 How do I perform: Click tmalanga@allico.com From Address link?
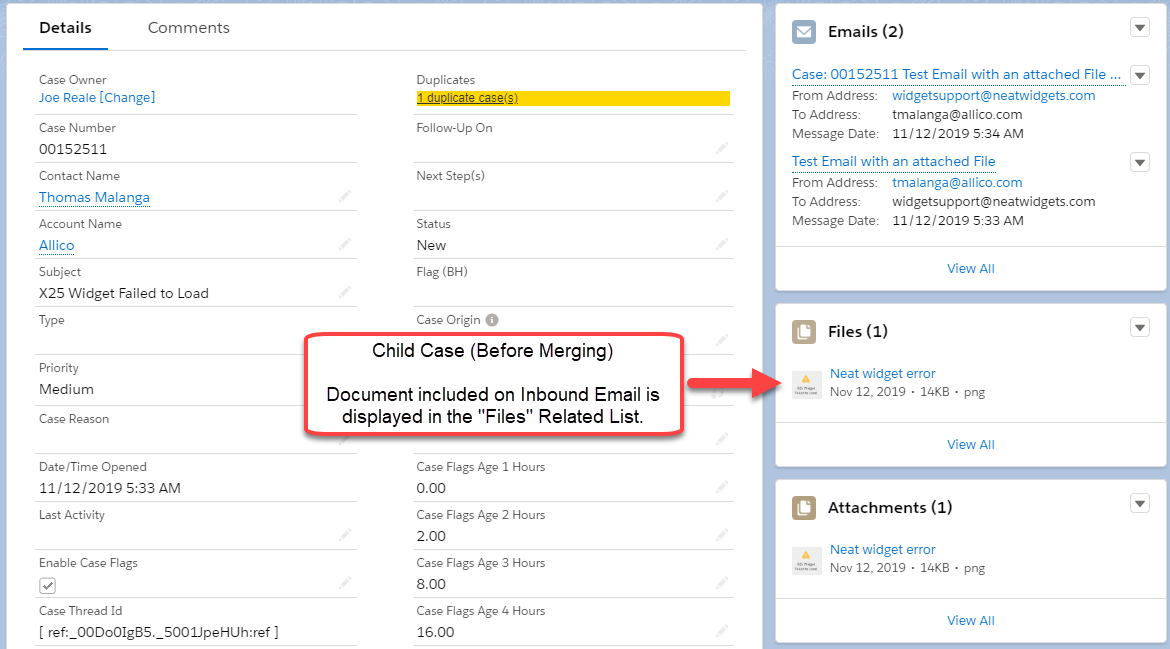pyautogui.click(x=957, y=183)
